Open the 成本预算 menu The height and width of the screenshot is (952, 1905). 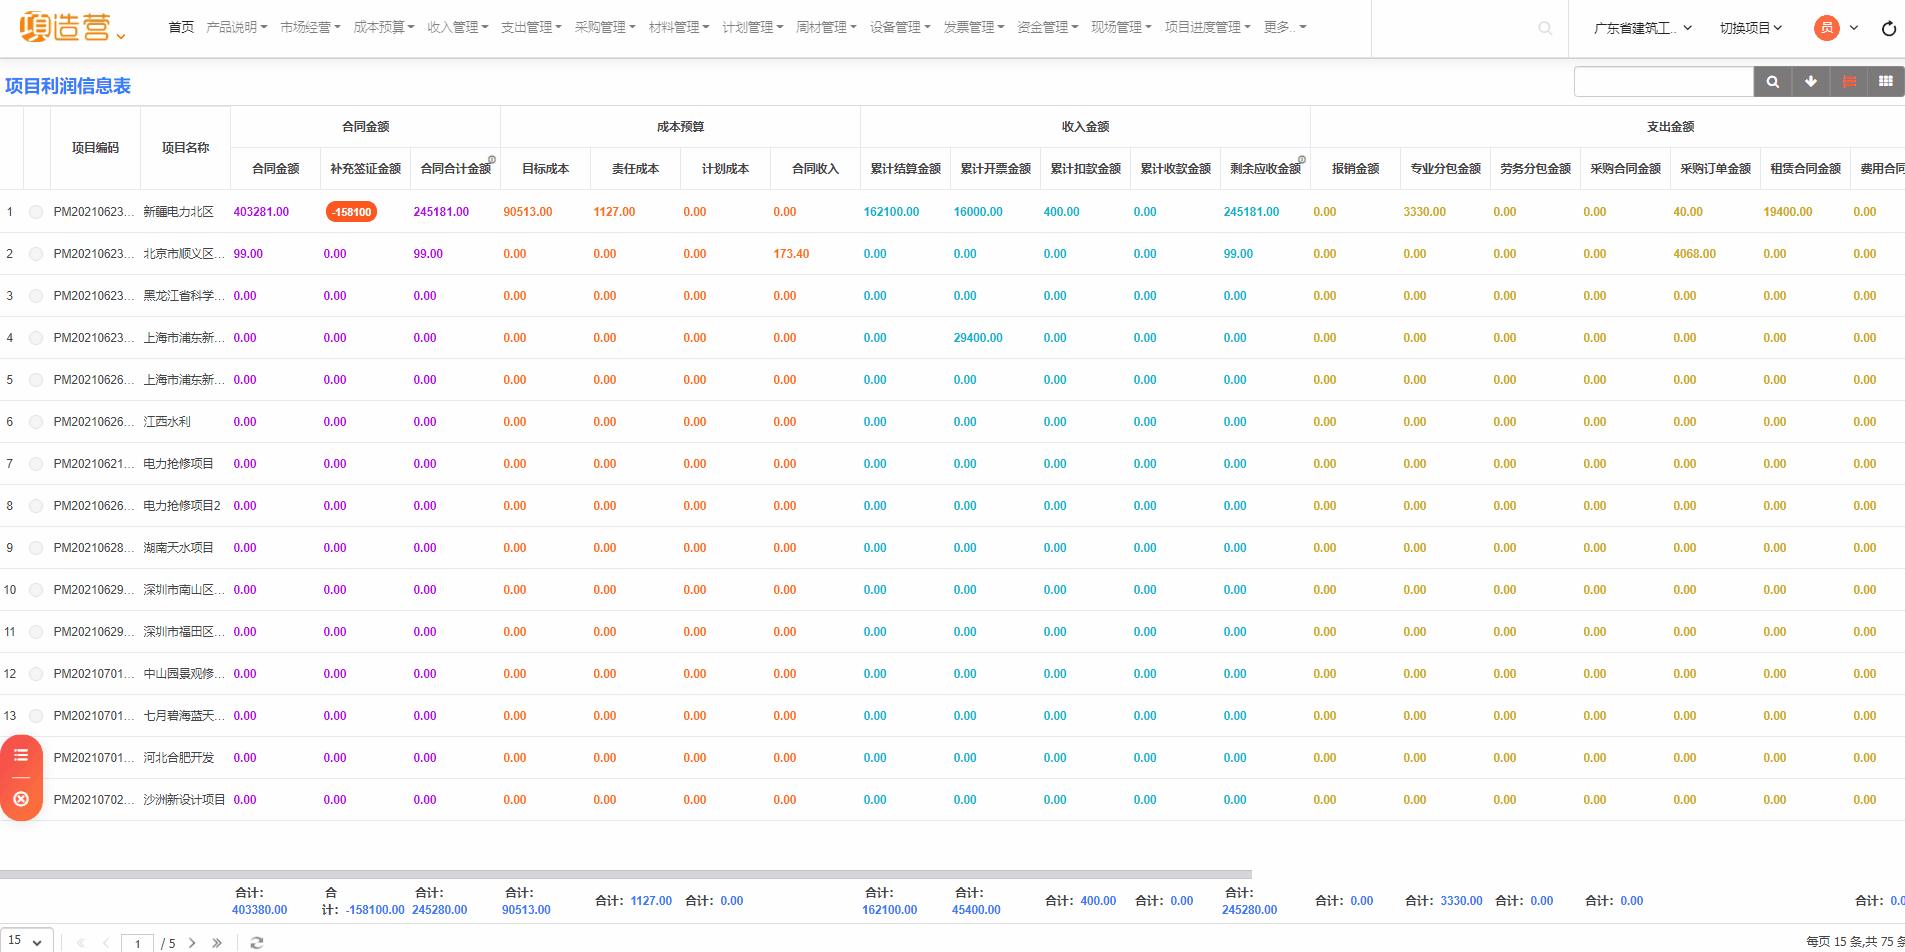click(383, 27)
